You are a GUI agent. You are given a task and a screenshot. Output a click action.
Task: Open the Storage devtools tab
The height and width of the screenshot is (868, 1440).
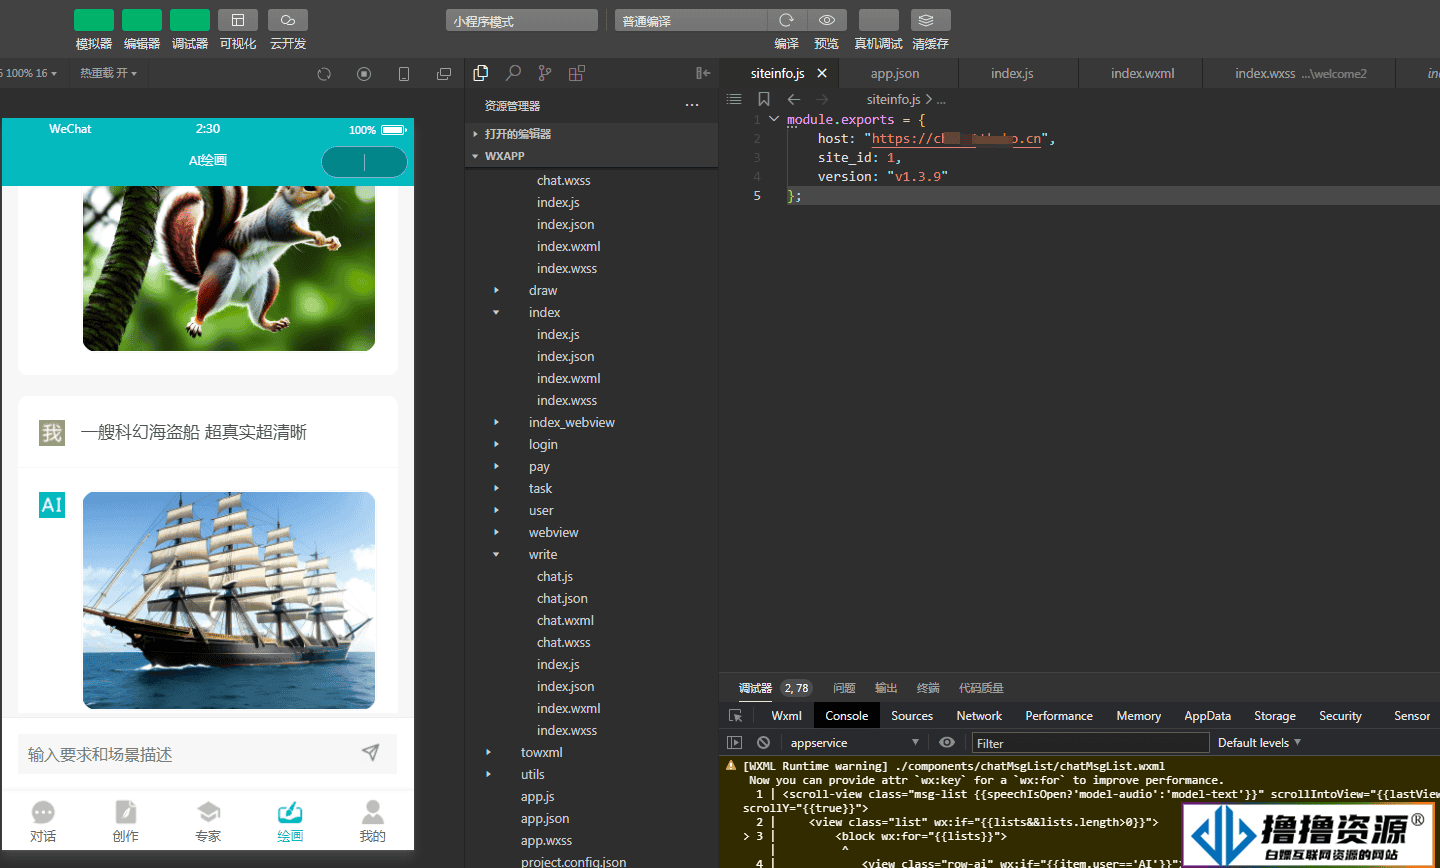pos(1275,716)
